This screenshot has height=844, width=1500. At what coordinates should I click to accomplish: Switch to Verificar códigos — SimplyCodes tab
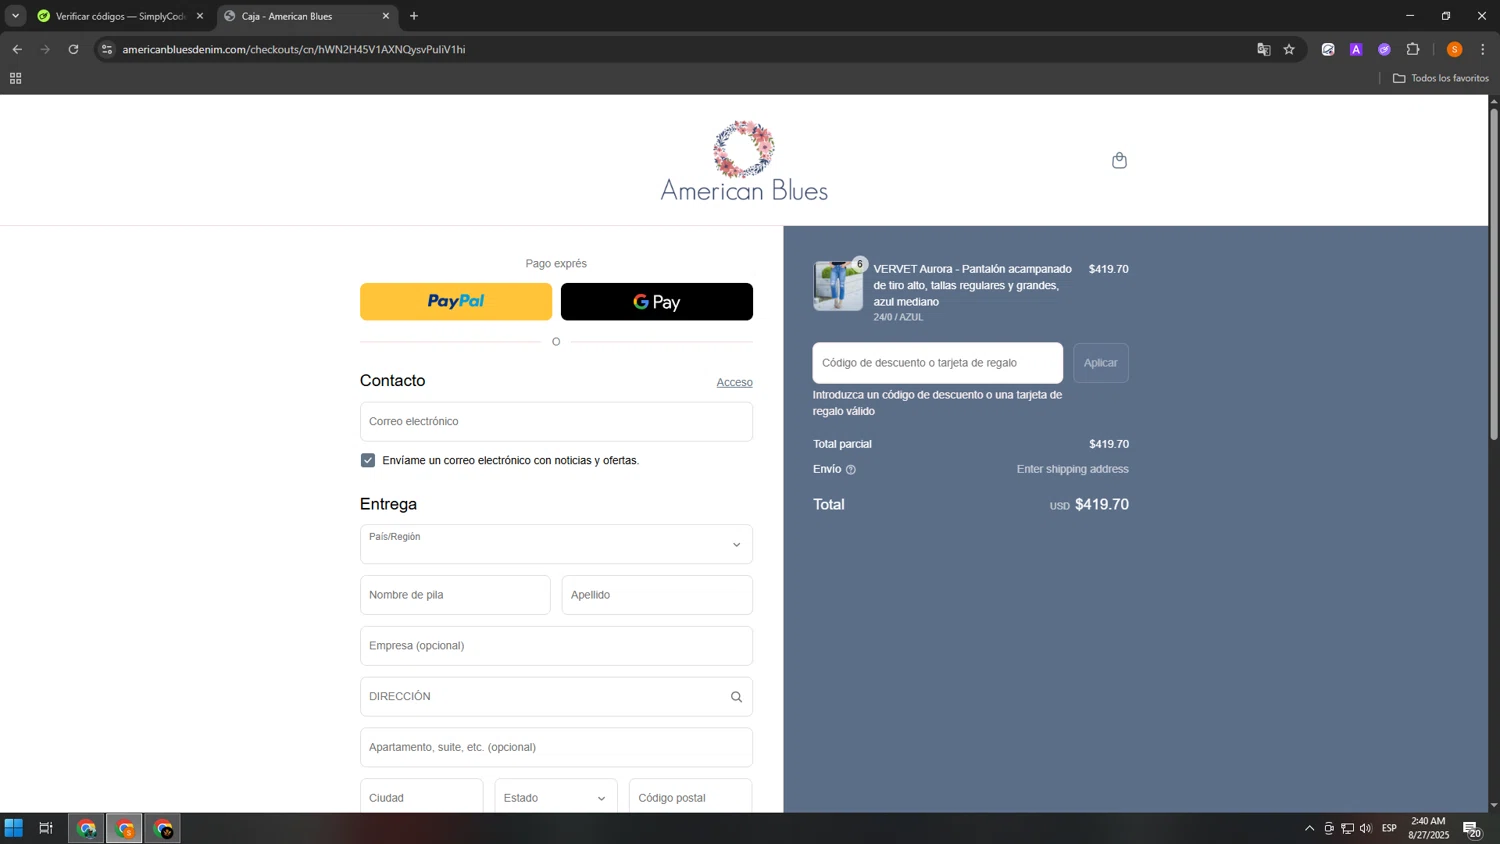click(121, 16)
